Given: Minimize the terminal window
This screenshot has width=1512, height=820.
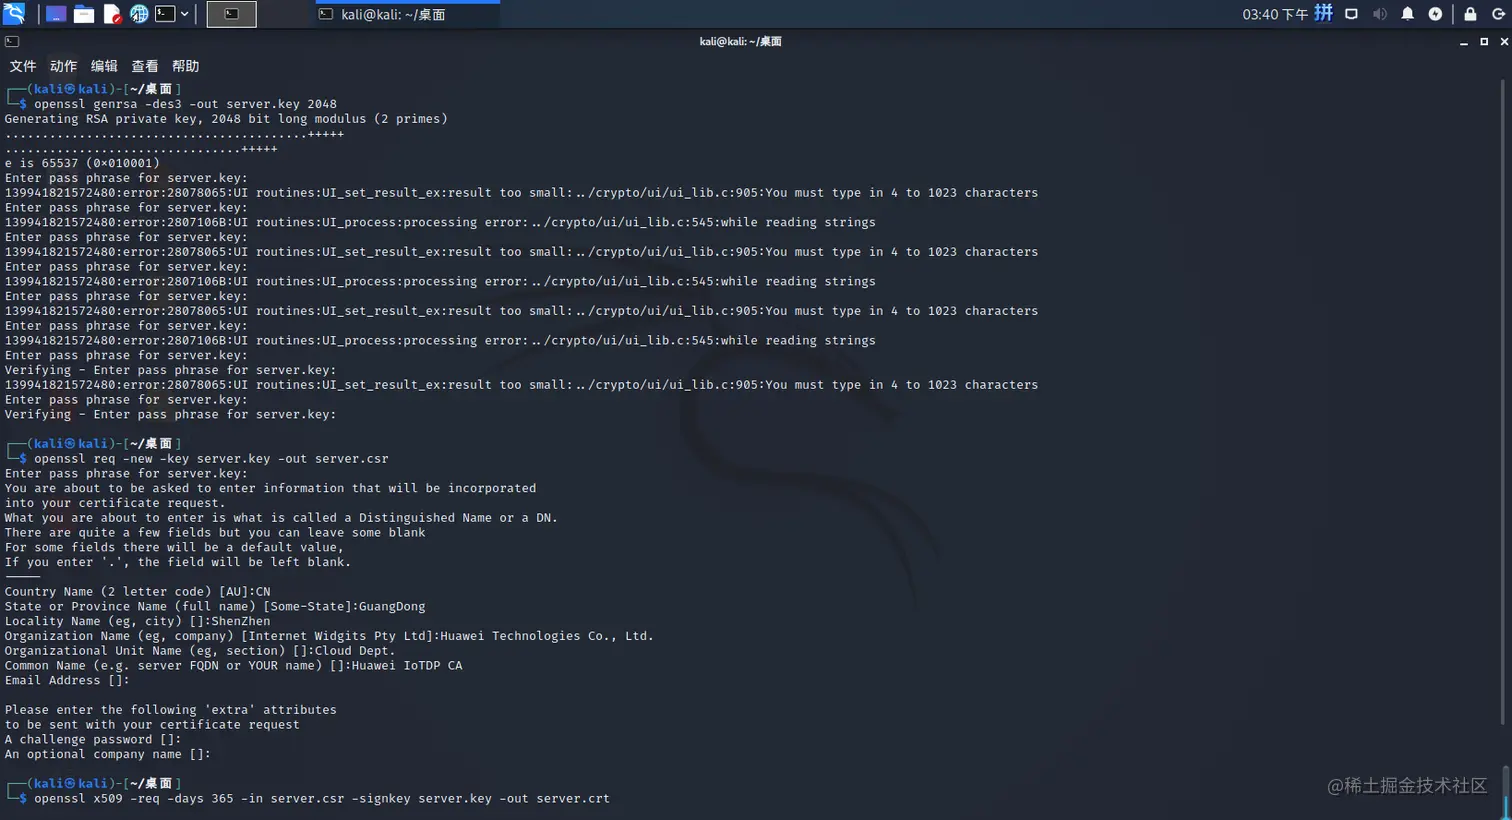Looking at the screenshot, I should click(1464, 42).
